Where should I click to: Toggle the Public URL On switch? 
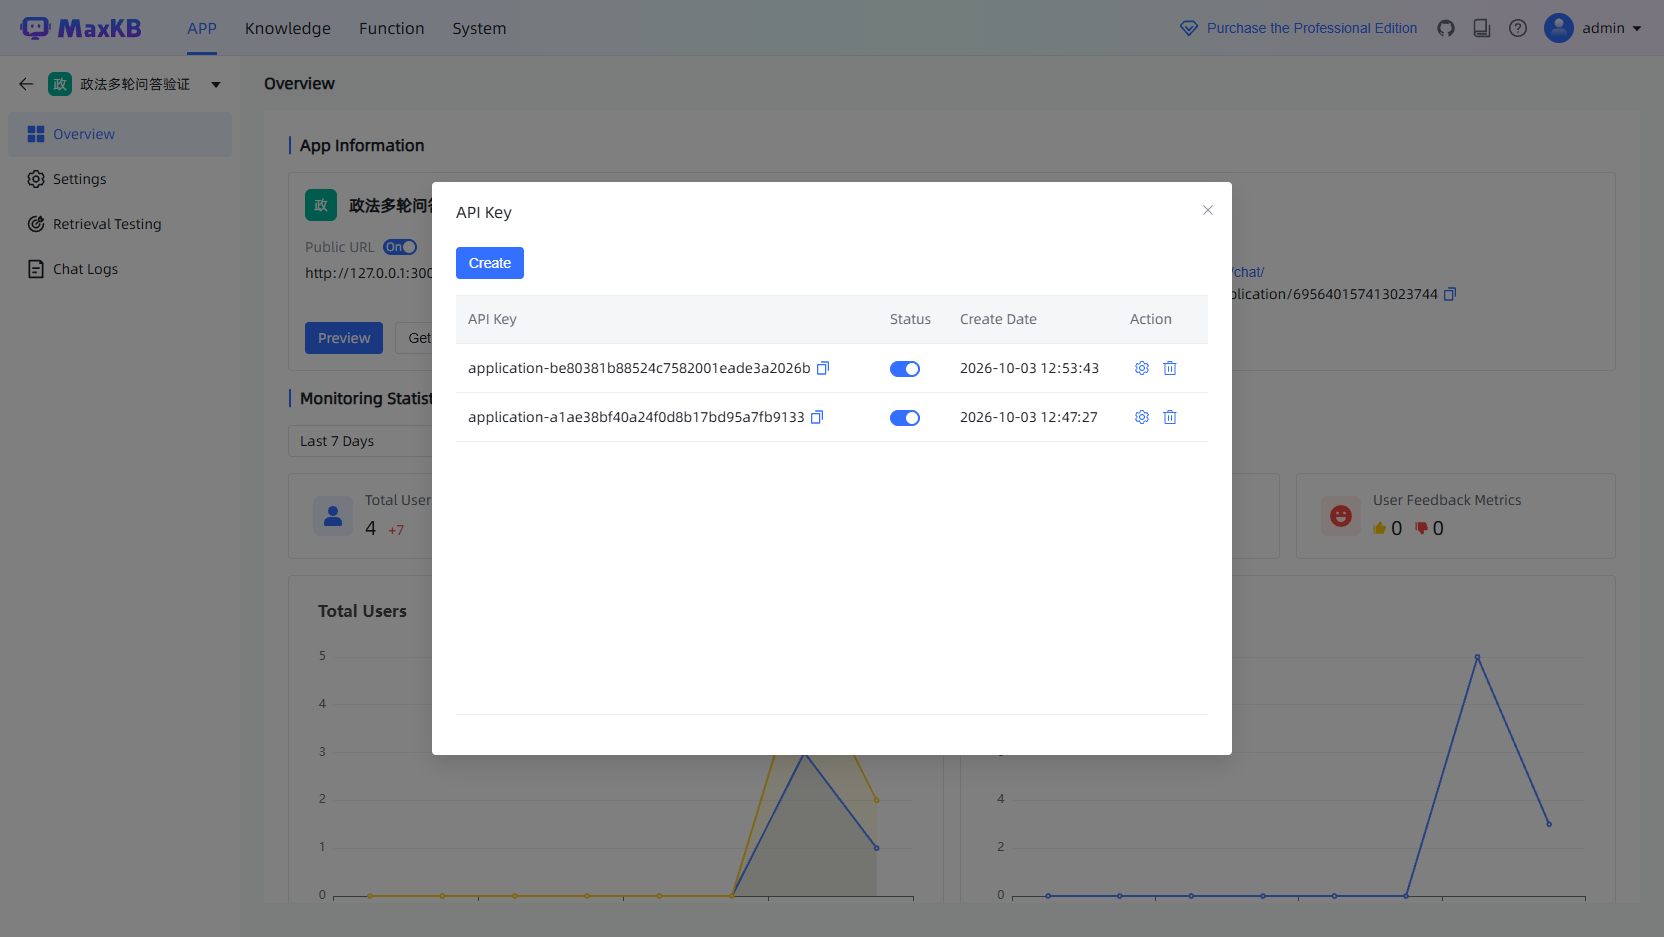[400, 247]
